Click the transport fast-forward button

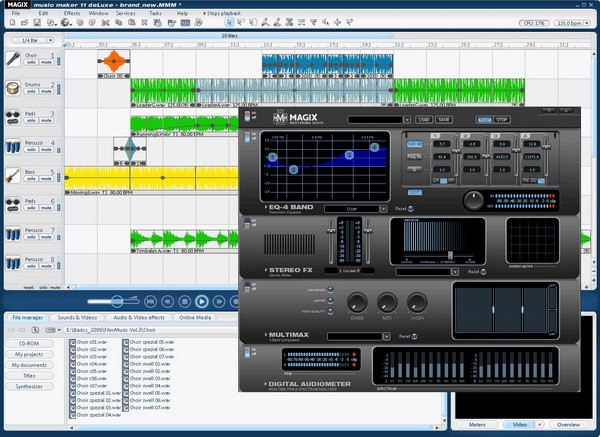pos(219,302)
